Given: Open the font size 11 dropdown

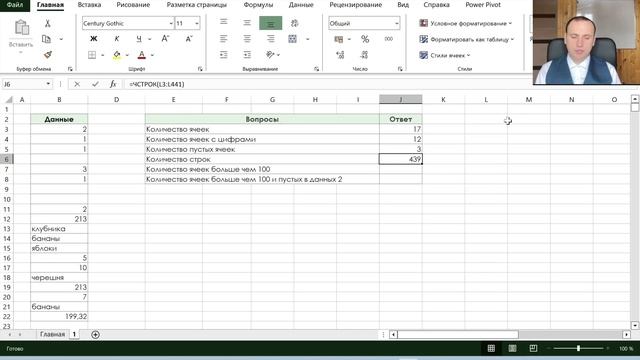Looking at the screenshot, I should click(197, 24).
